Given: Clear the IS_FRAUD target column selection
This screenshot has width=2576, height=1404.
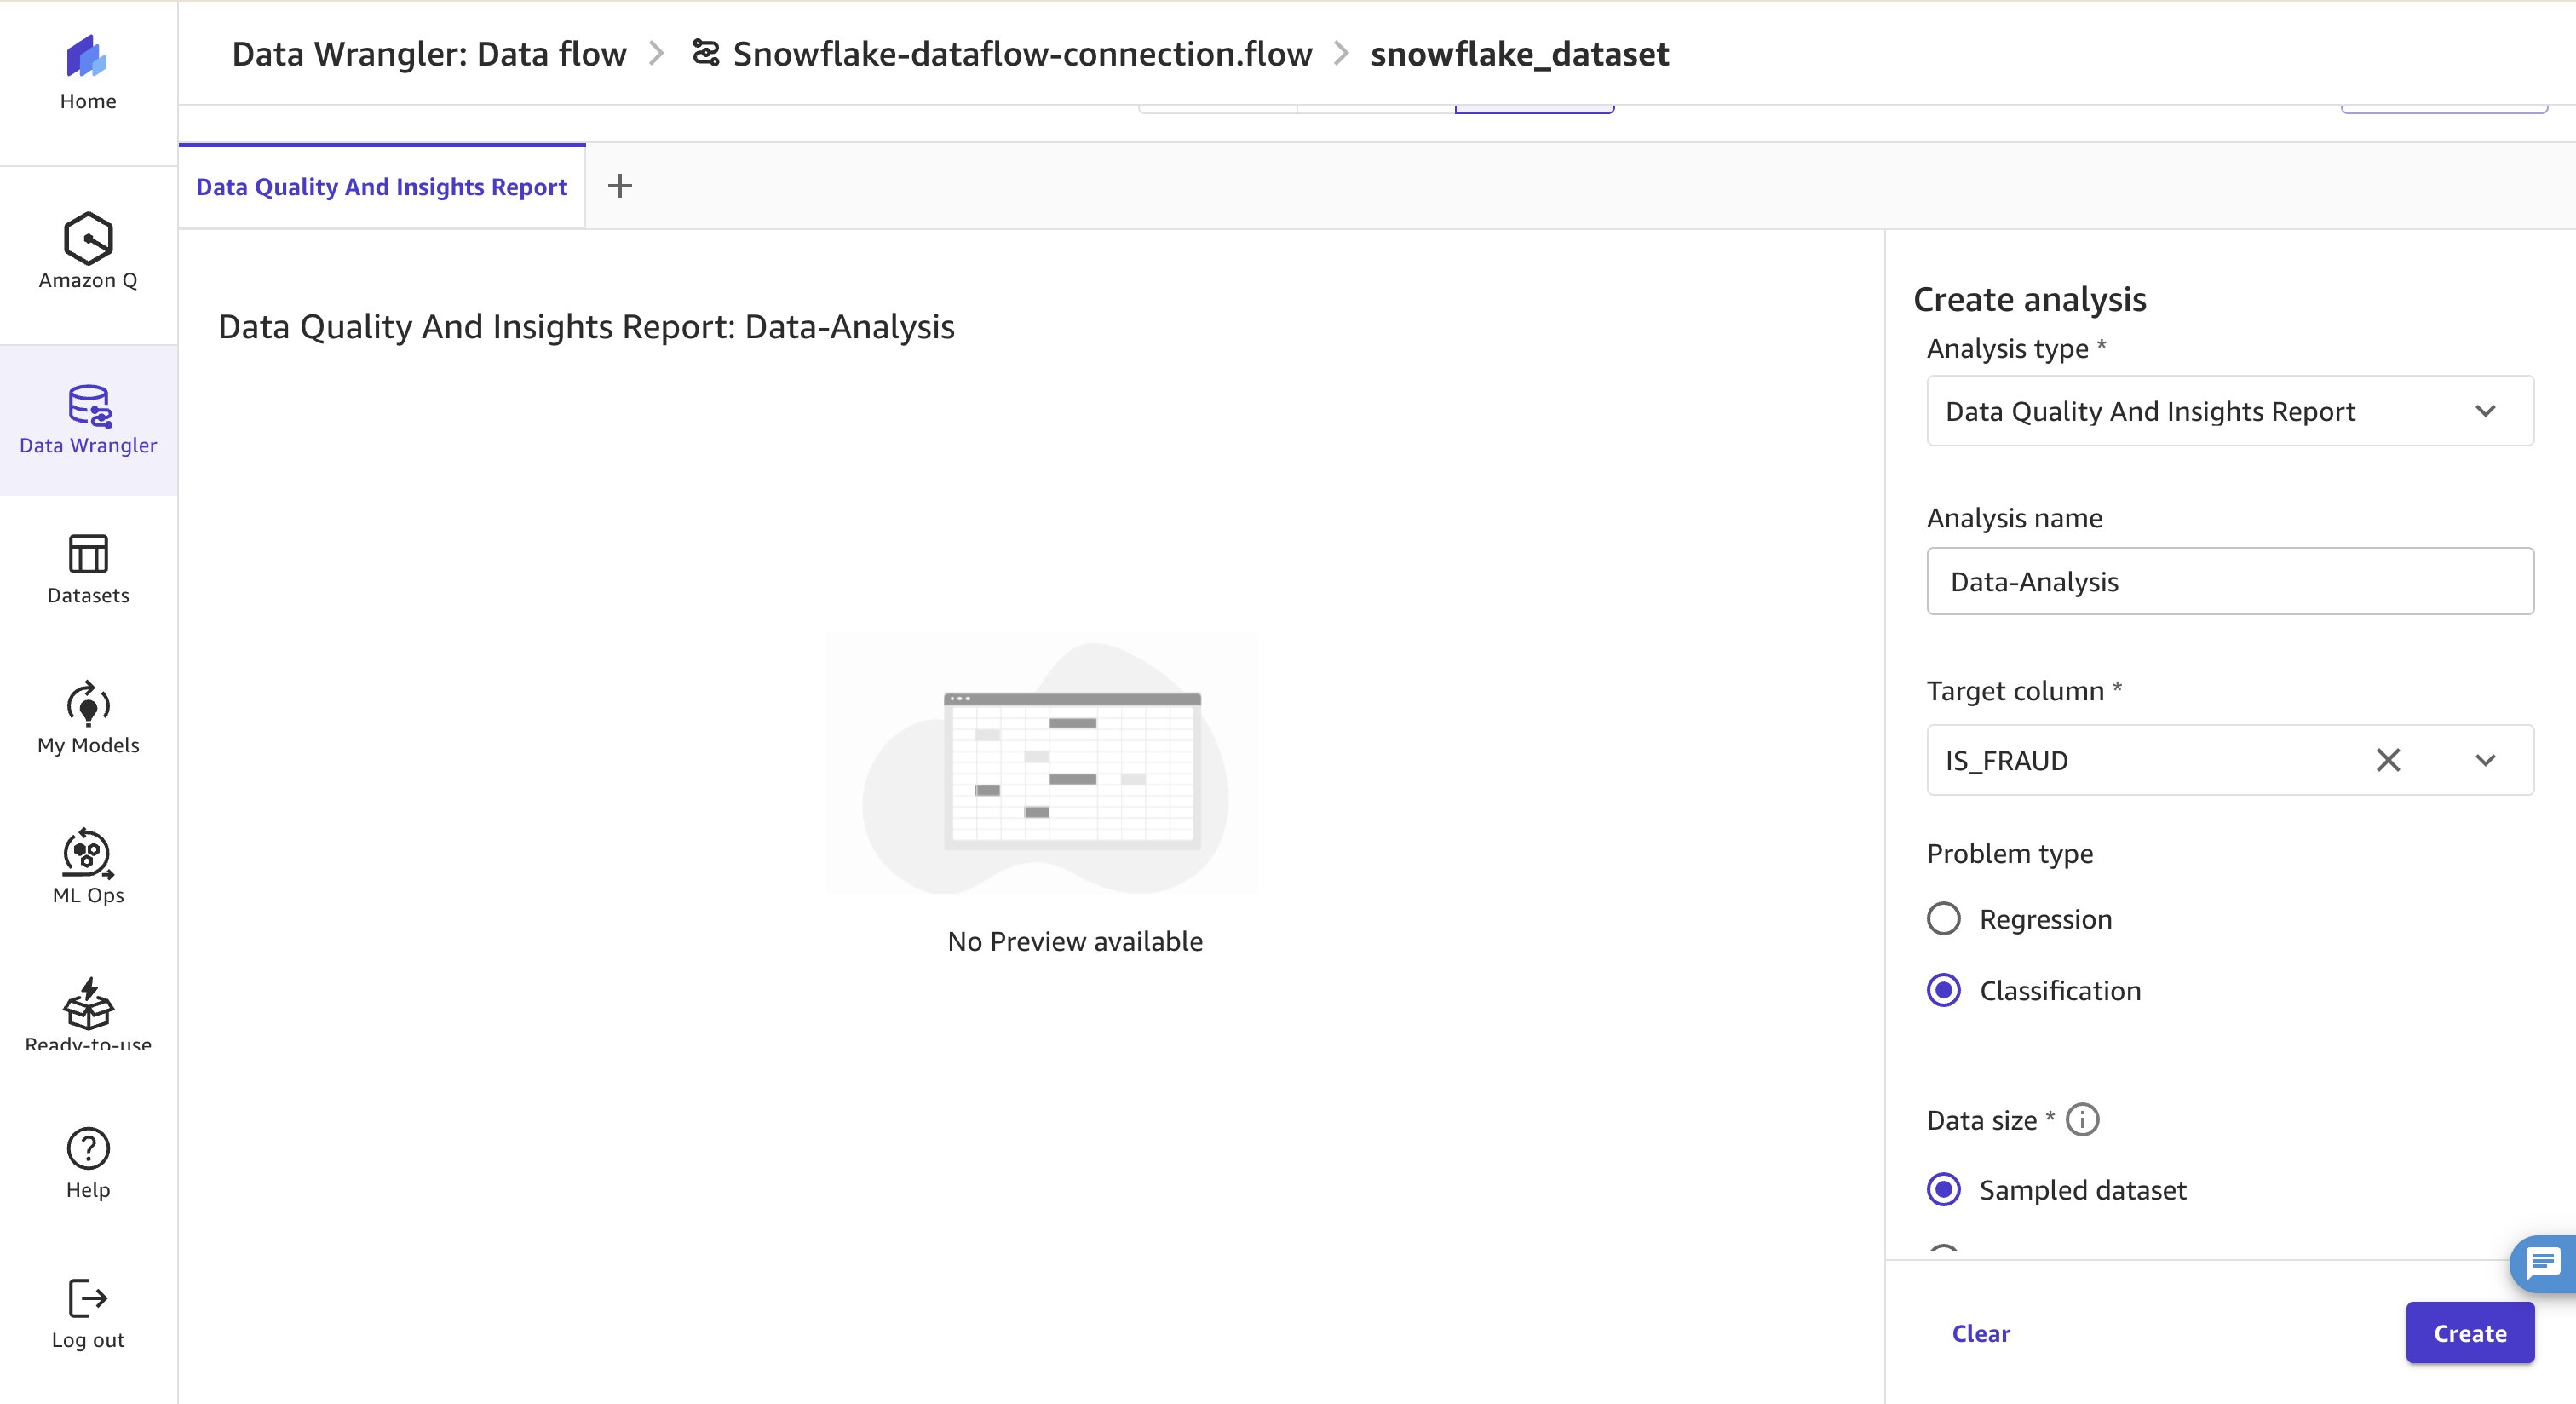Looking at the screenshot, I should pyautogui.click(x=2388, y=760).
